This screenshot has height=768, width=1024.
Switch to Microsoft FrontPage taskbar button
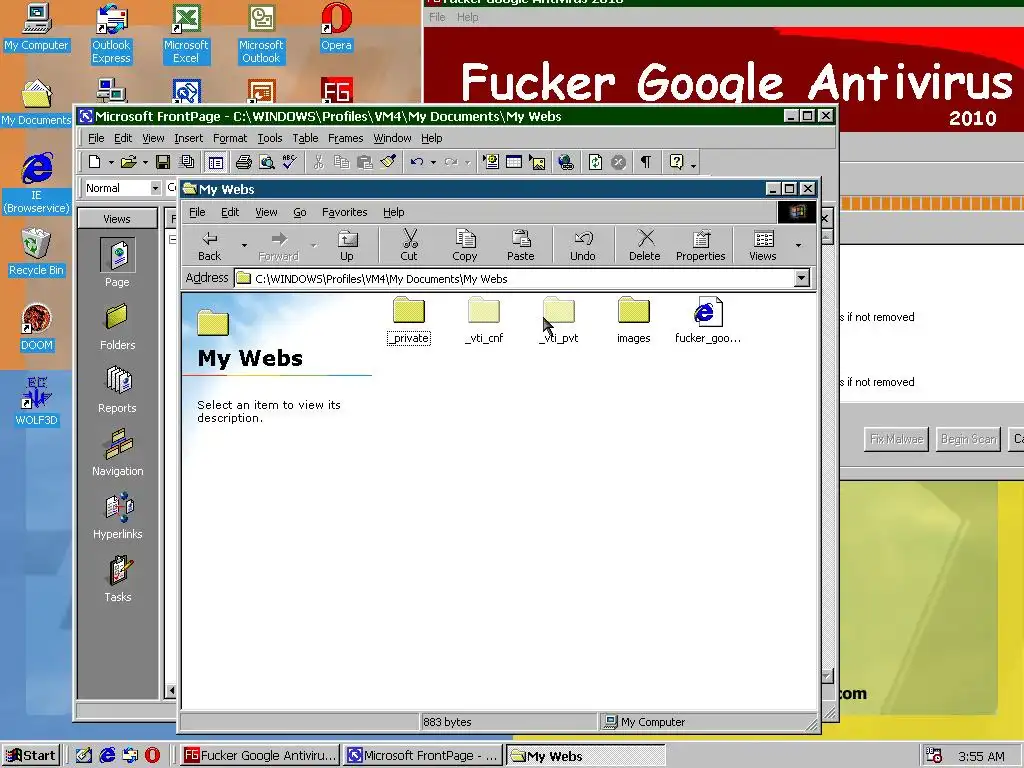coord(423,756)
